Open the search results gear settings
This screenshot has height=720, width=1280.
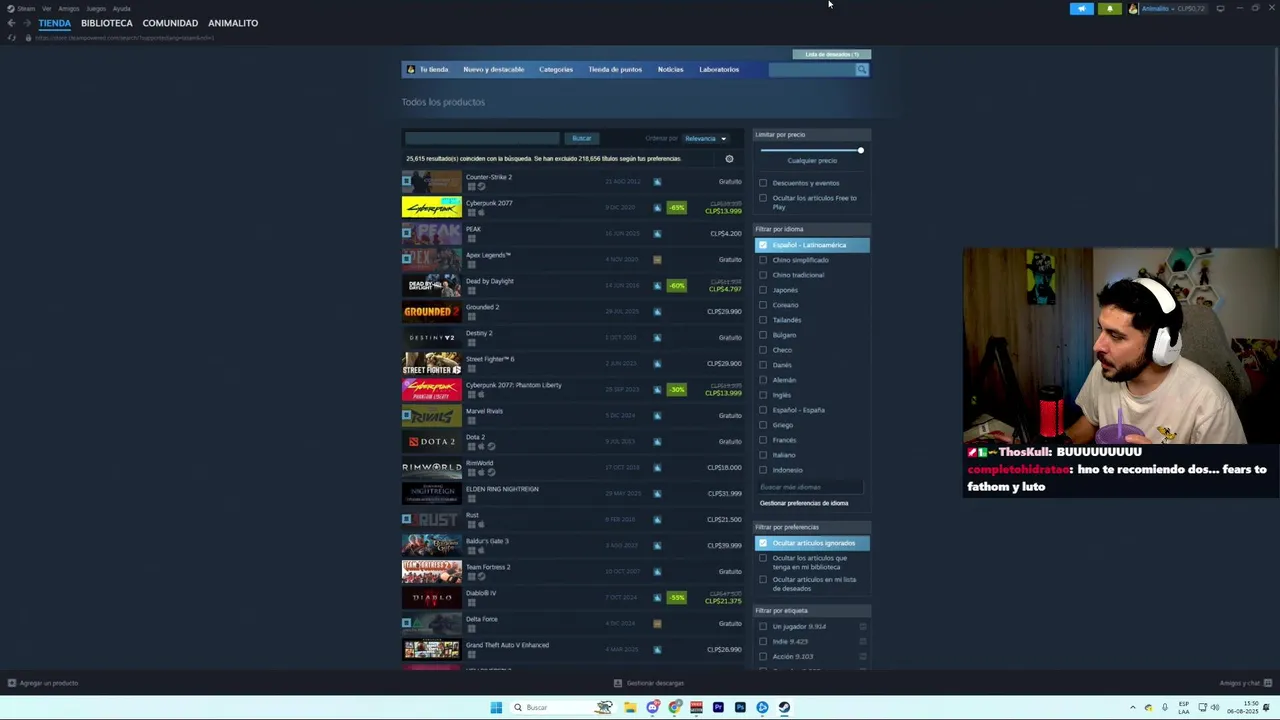pyautogui.click(x=729, y=159)
